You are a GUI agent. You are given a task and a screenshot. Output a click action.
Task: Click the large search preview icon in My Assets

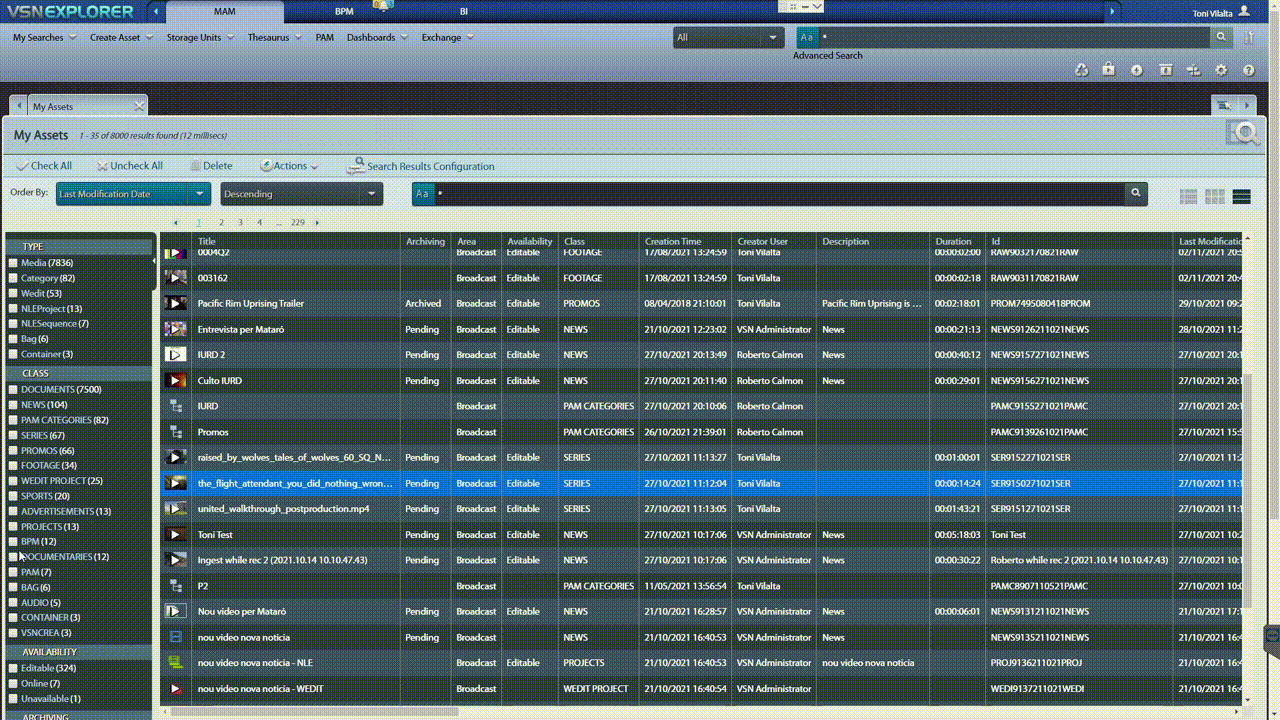(x=1243, y=134)
